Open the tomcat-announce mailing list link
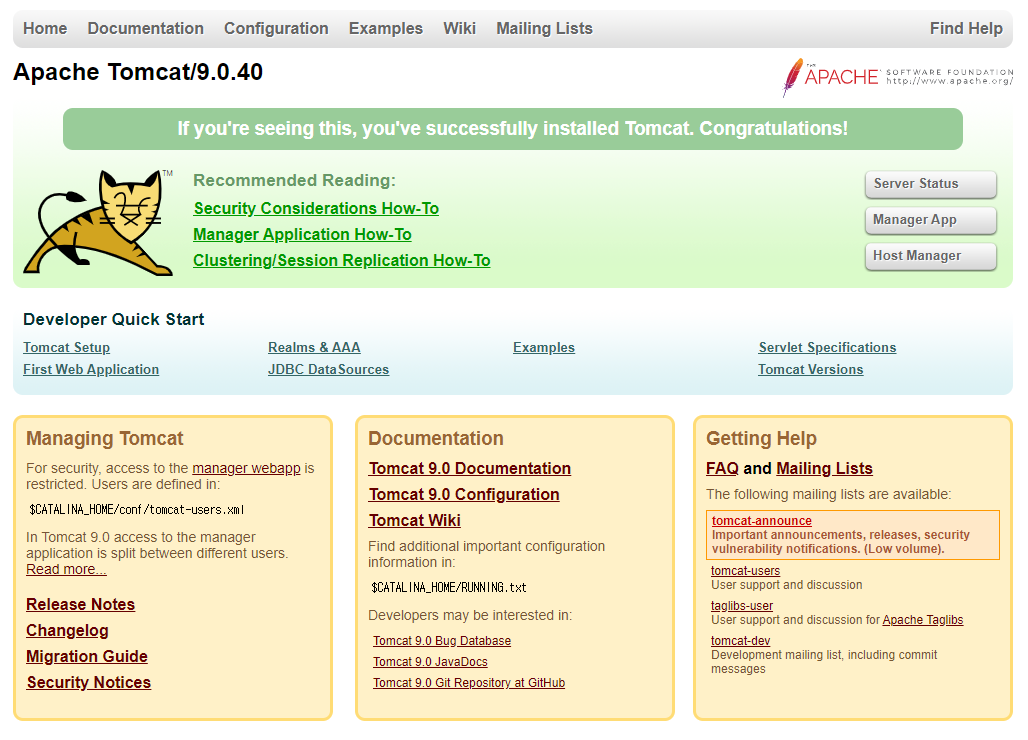This screenshot has width=1028, height=740. click(x=762, y=521)
